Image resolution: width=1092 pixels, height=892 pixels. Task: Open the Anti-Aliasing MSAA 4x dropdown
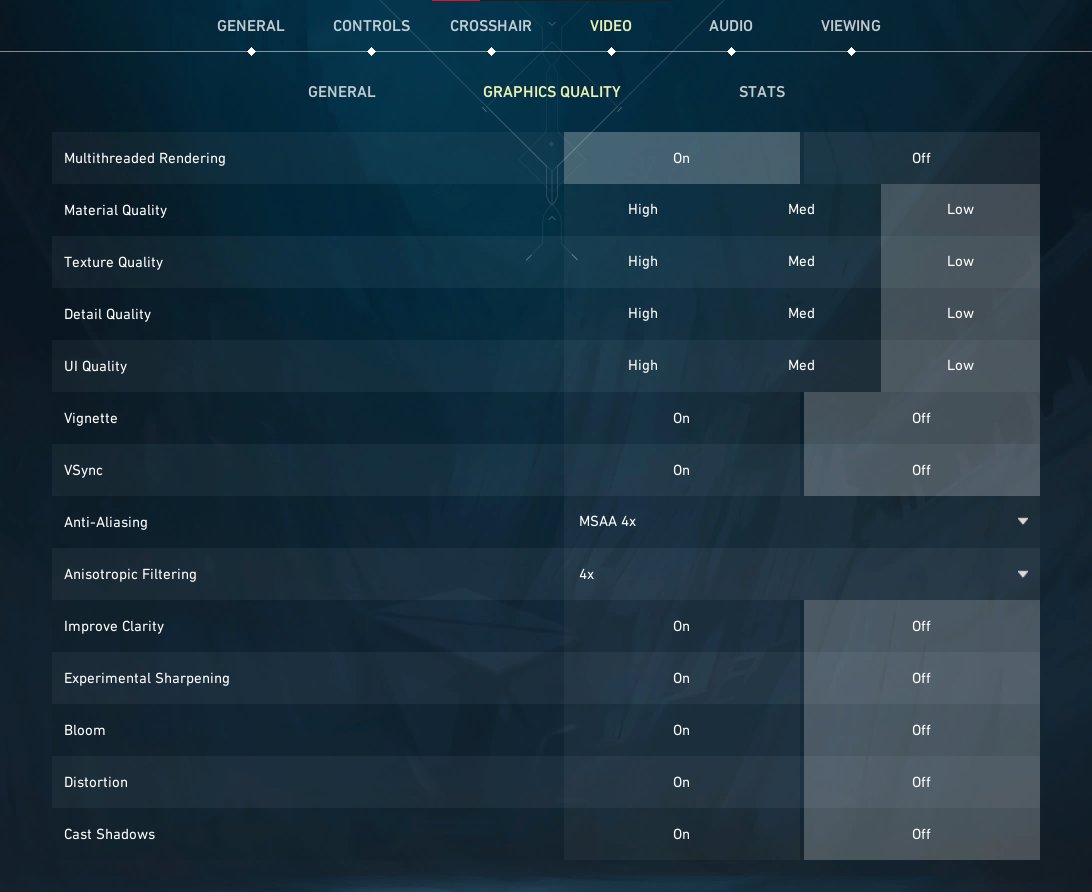[802, 522]
